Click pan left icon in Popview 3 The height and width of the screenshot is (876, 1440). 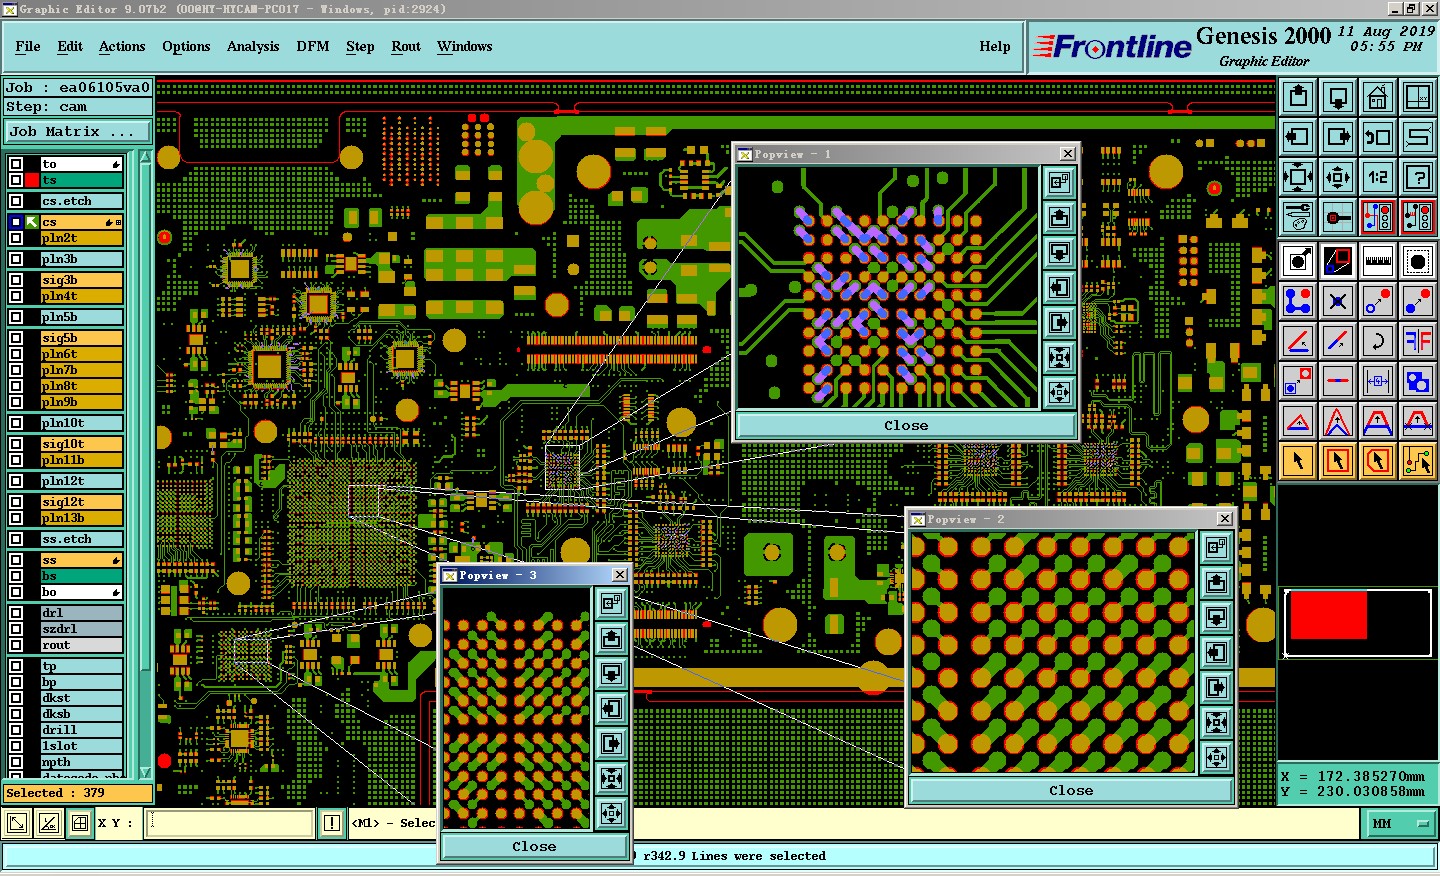click(612, 708)
